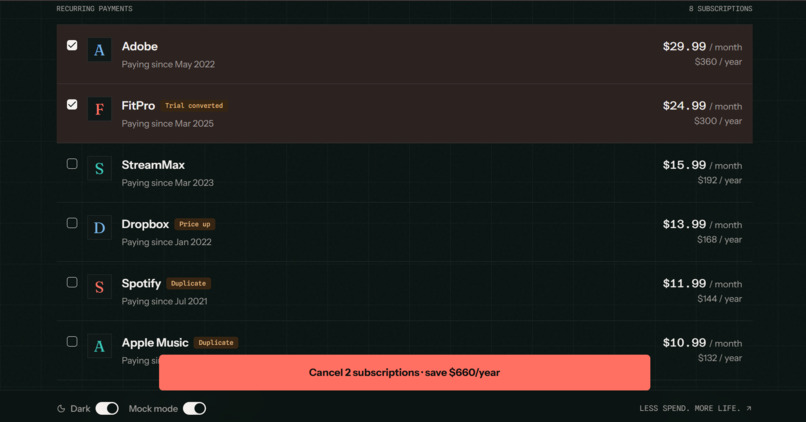Click the $10.99 monthly price for Apple Music
This screenshot has width=806, height=422.
coord(684,342)
